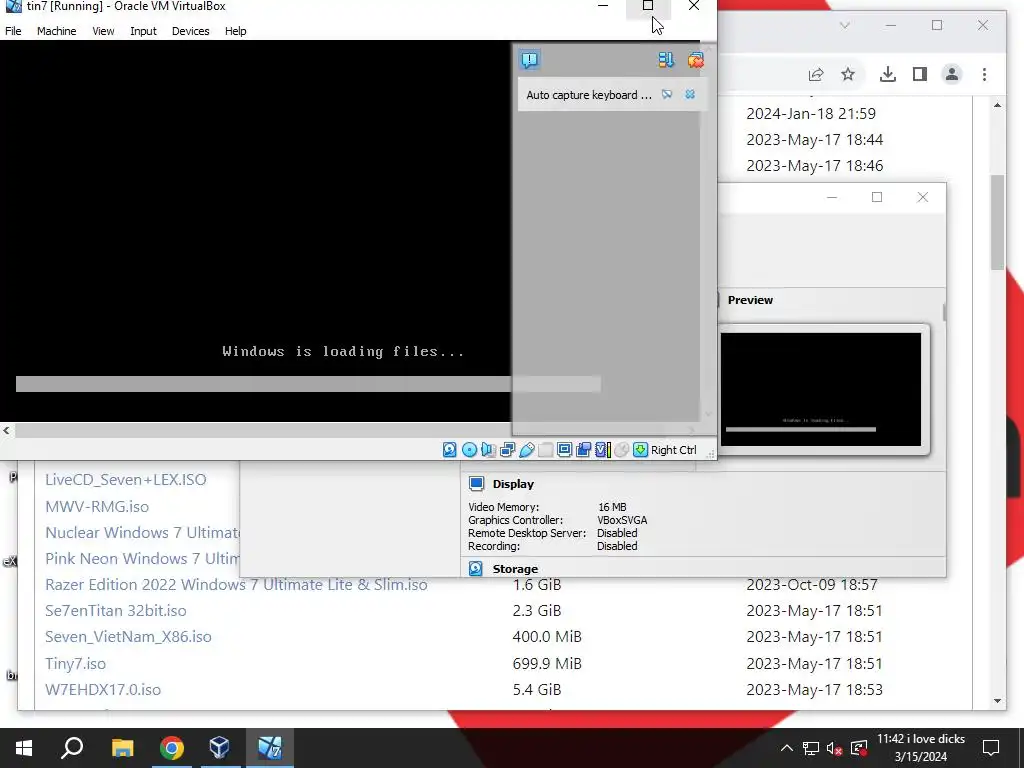Screen dimensions: 1024x768
Task: Open the Windows Start menu
Action: point(24,748)
